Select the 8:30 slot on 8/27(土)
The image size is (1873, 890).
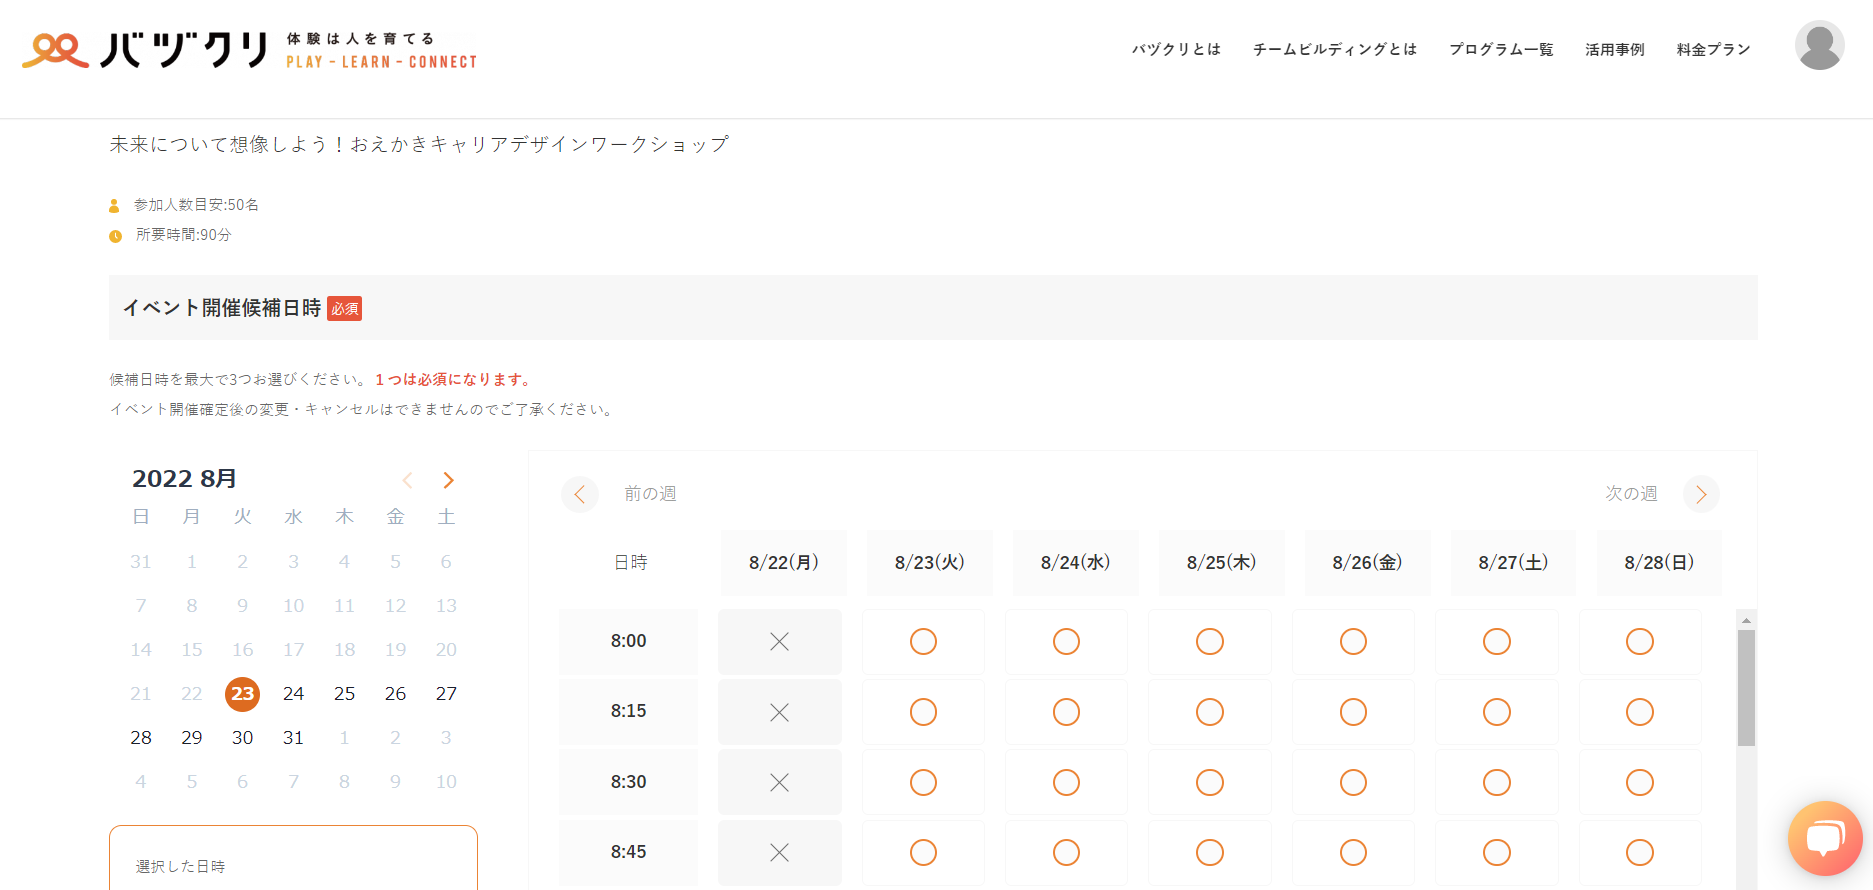click(x=1496, y=782)
